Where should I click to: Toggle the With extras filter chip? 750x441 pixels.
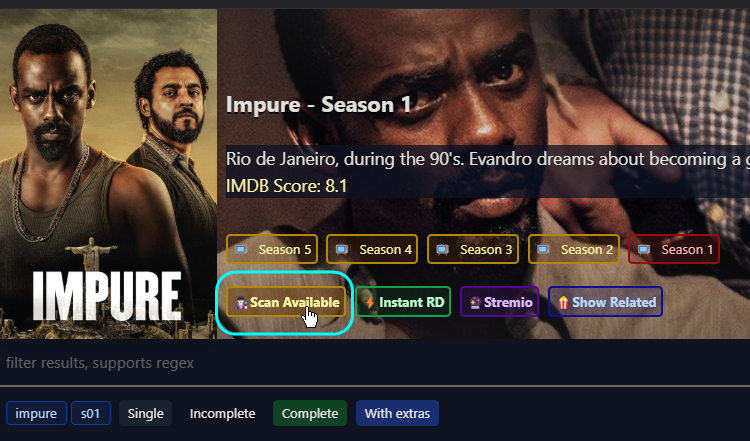tap(397, 413)
